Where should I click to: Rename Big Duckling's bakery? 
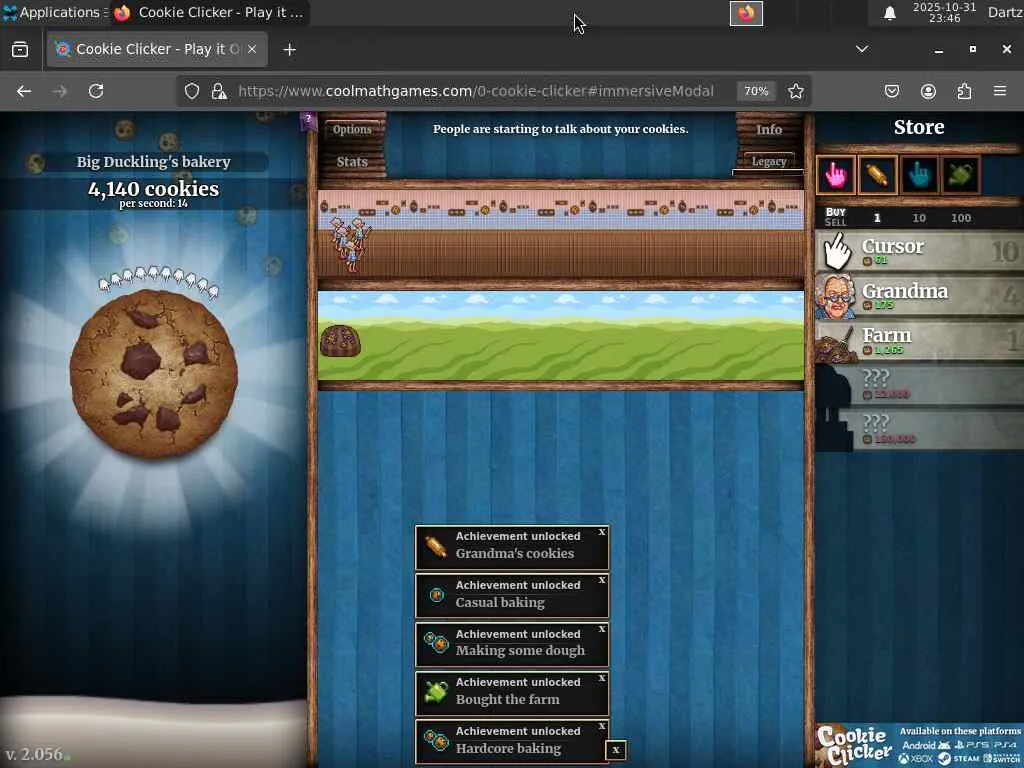pyautogui.click(x=153, y=162)
